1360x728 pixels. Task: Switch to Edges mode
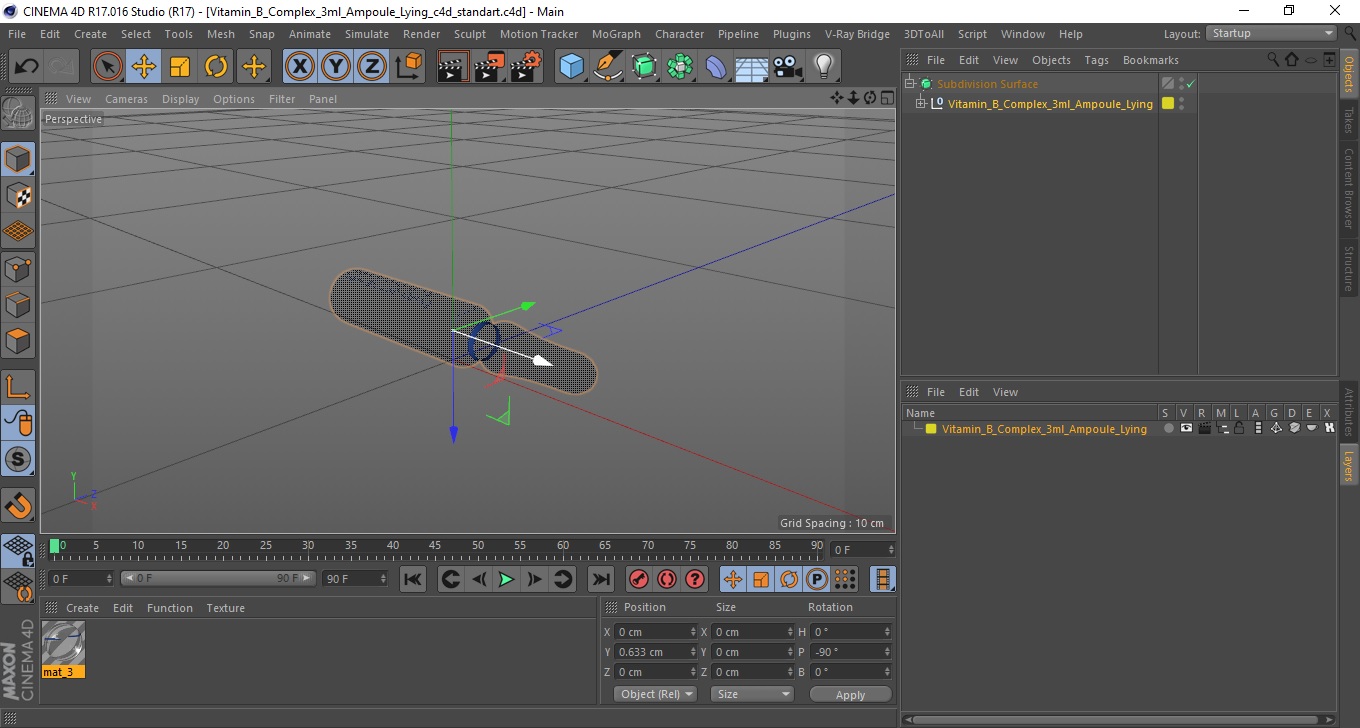click(x=19, y=304)
